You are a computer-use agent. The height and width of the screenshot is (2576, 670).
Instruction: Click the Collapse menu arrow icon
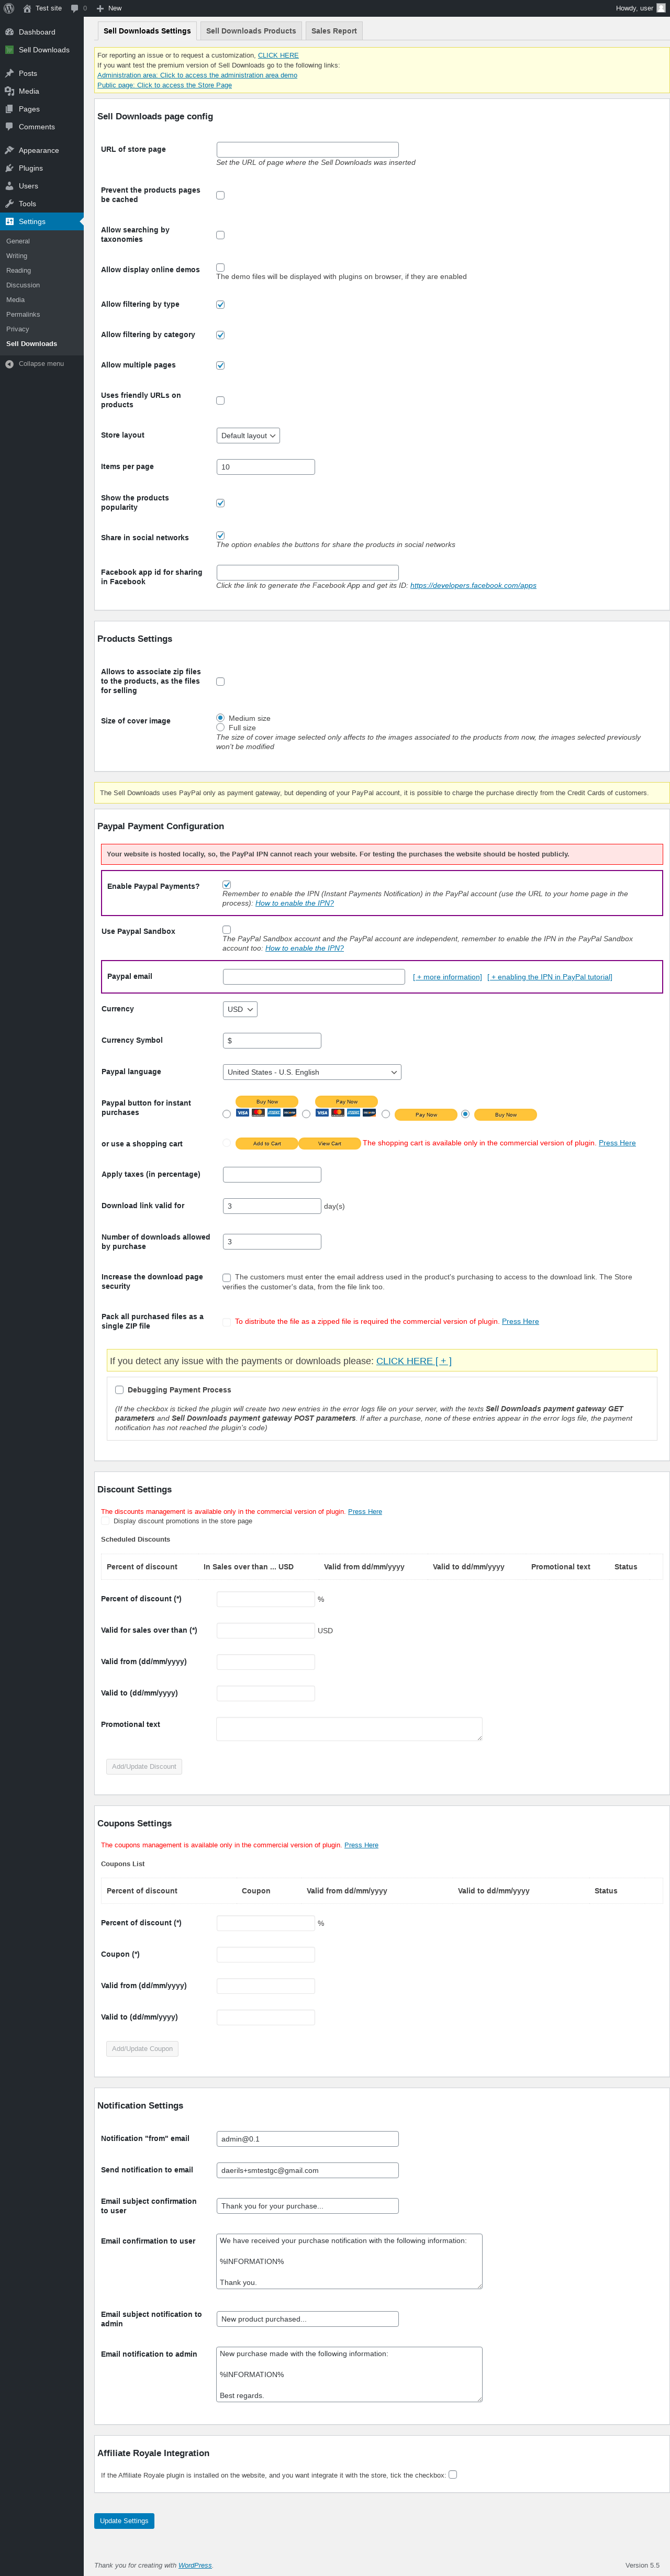pos(10,364)
